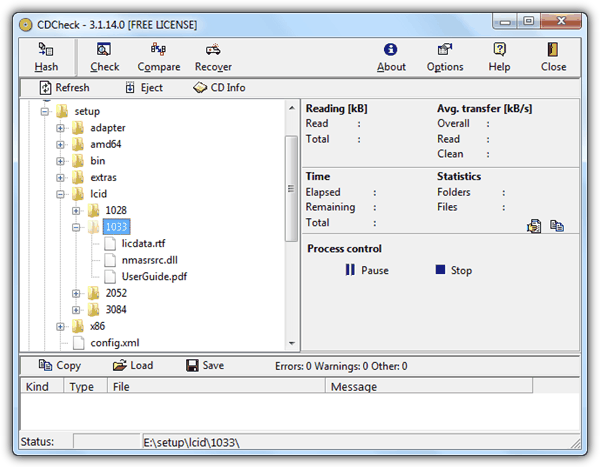The height and width of the screenshot is (467, 600).
Task: Select the 1028 folder
Action: click(116, 210)
